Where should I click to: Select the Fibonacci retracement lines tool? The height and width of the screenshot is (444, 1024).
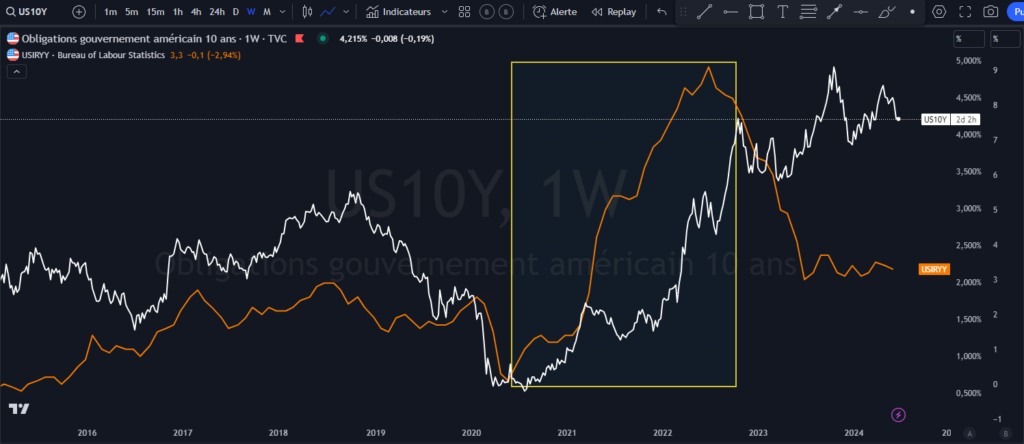(808, 12)
